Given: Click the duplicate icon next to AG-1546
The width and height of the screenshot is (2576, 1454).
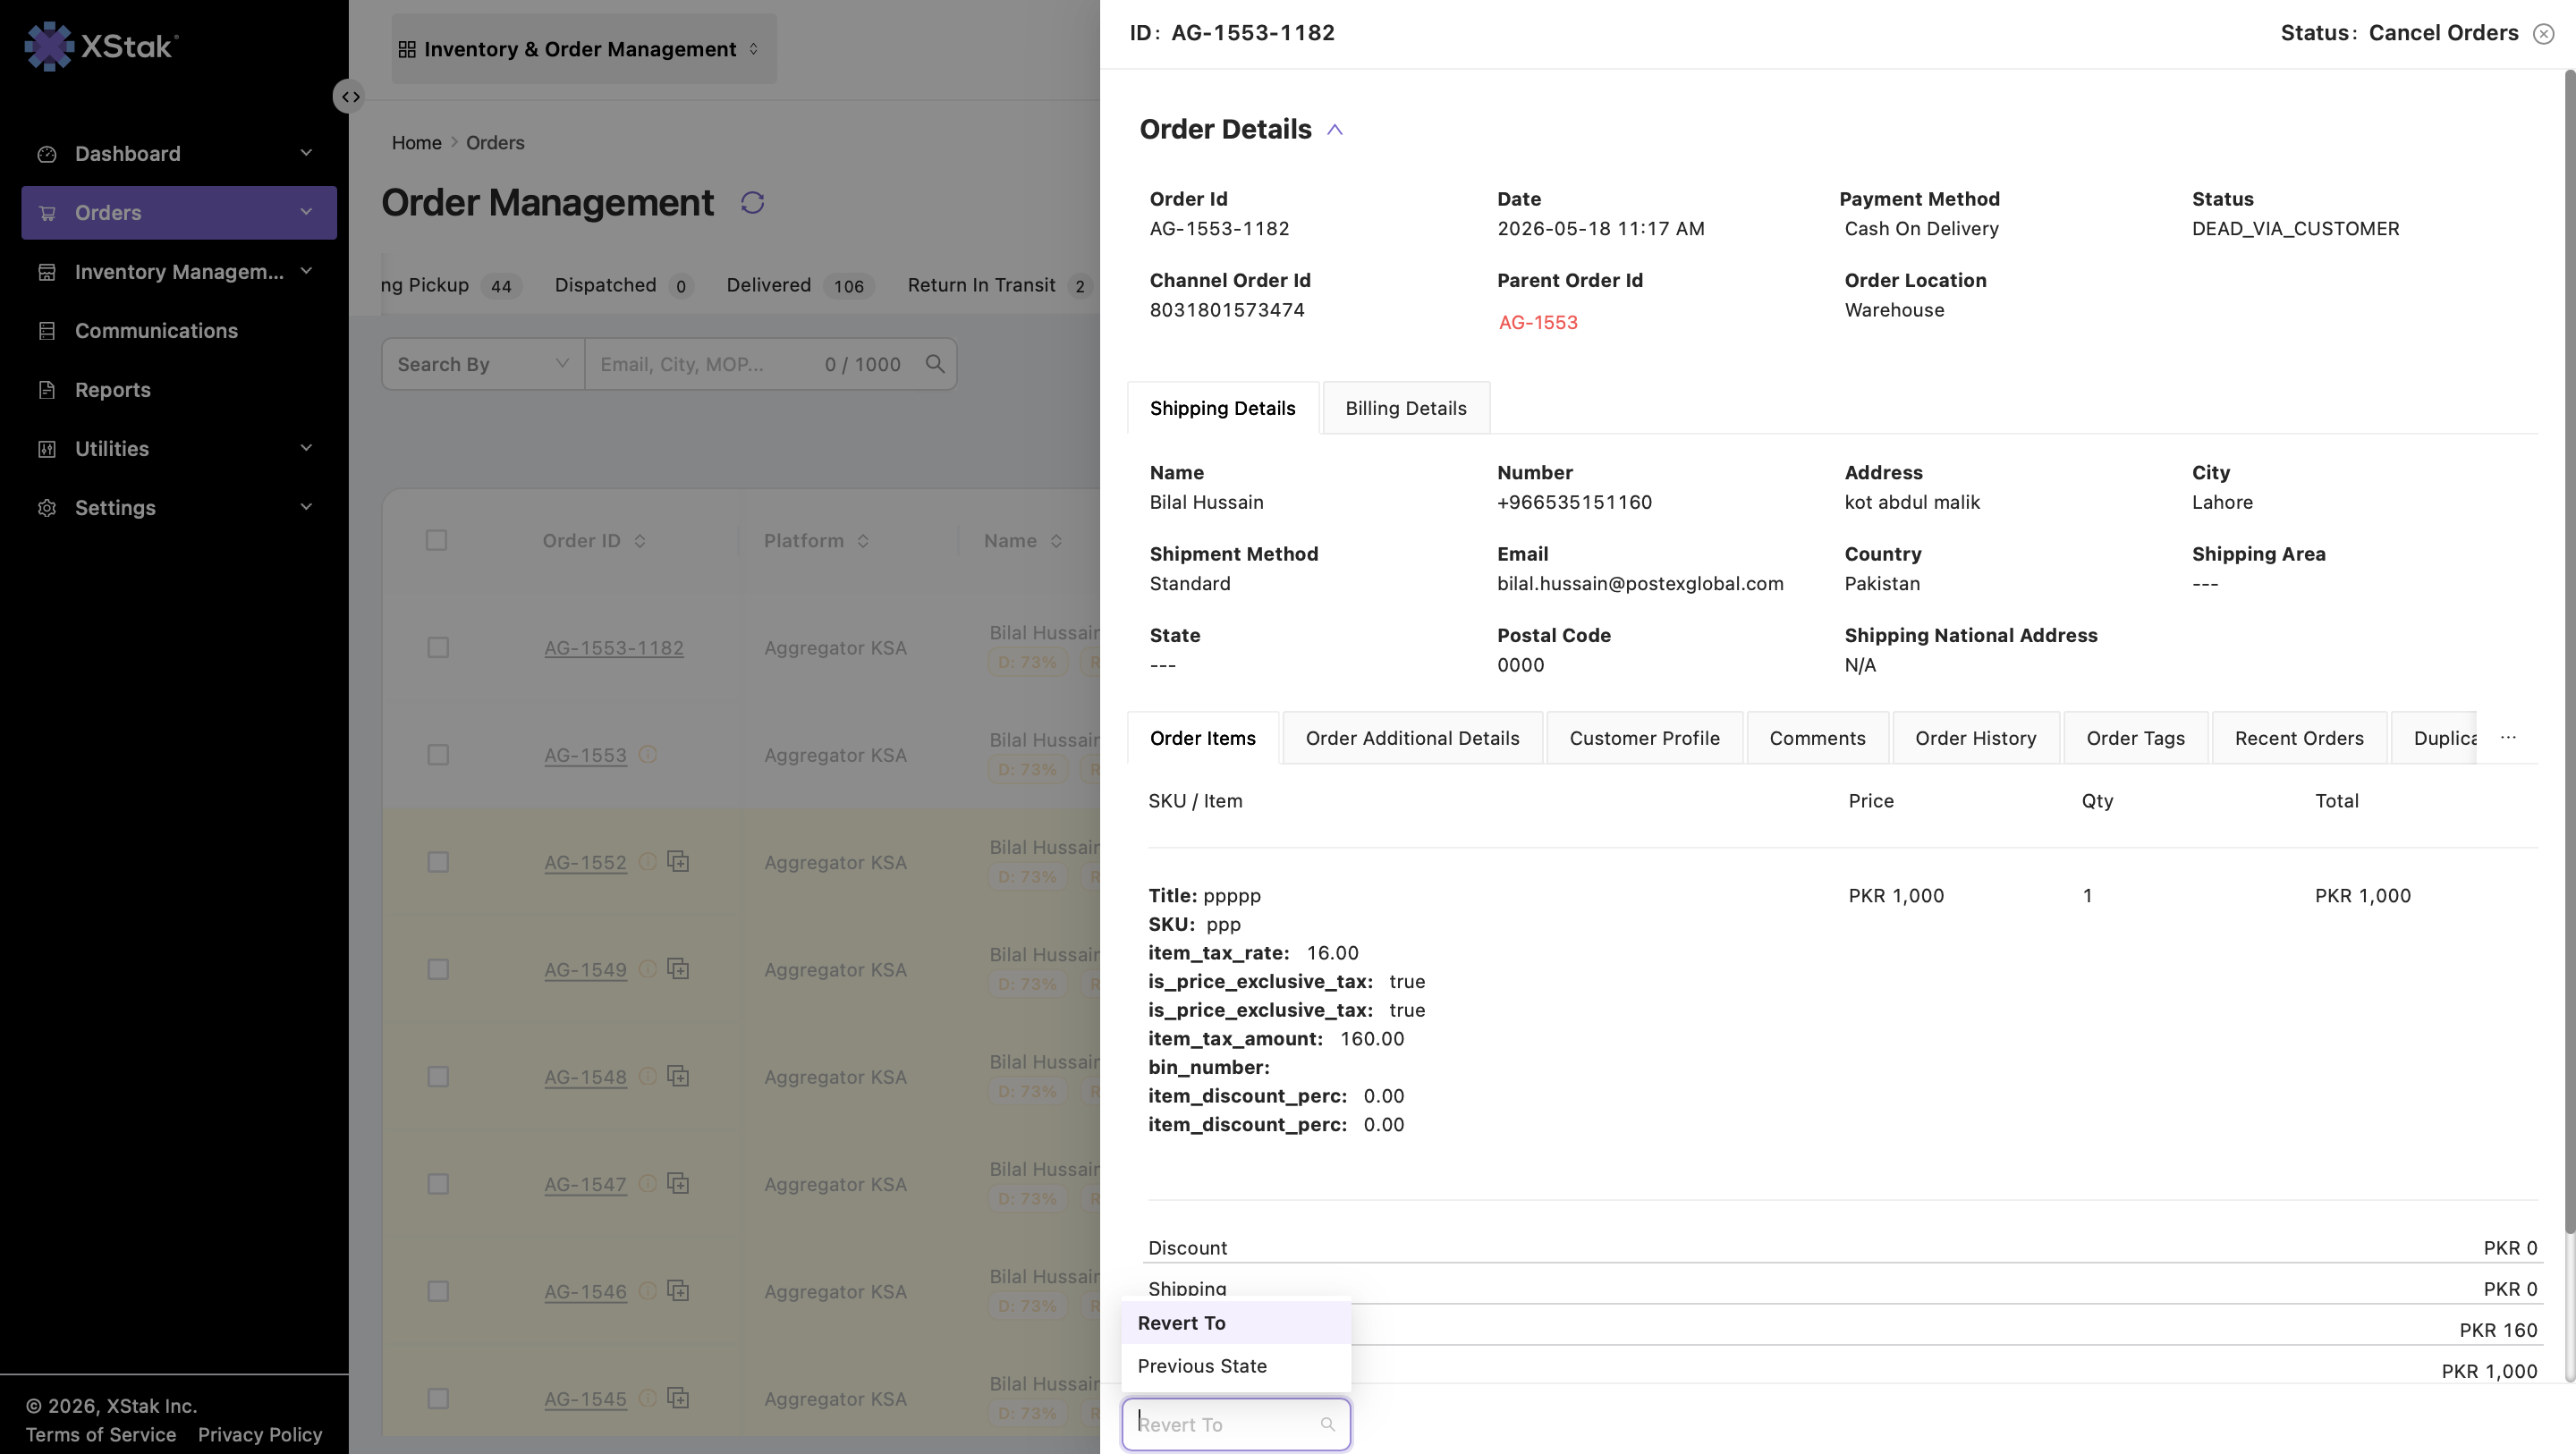Looking at the screenshot, I should click(678, 1290).
